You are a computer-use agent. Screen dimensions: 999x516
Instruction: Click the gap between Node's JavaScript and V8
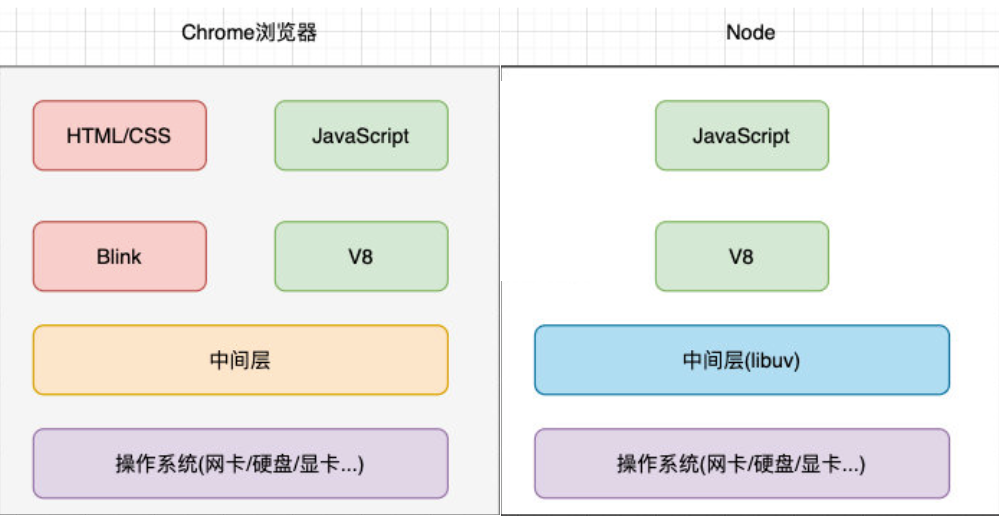tap(741, 196)
